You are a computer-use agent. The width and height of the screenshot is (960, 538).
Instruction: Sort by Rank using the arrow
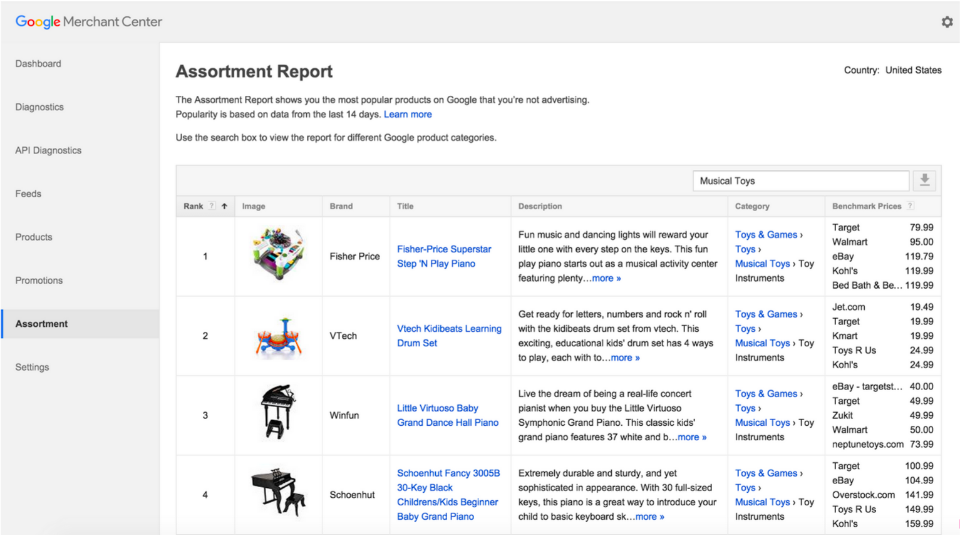tap(225, 206)
